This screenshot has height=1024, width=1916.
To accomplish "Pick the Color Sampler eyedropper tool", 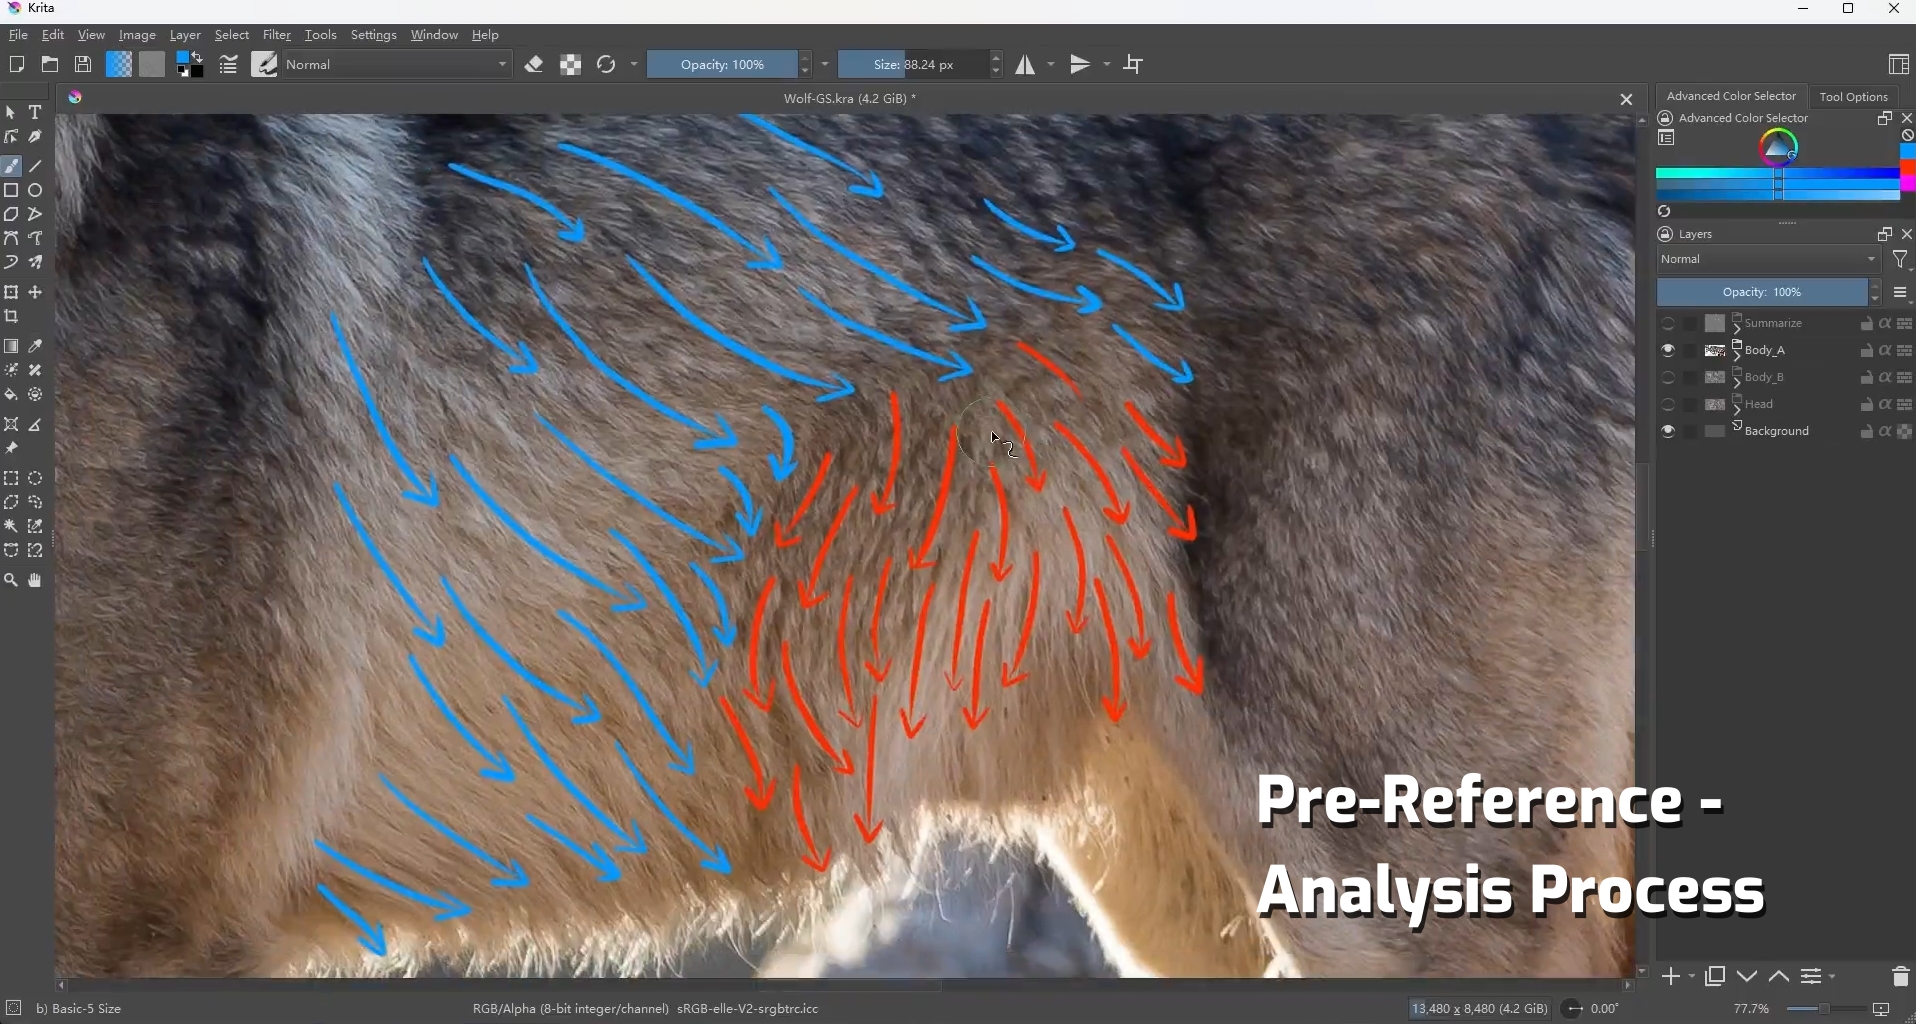I will 37,347.
